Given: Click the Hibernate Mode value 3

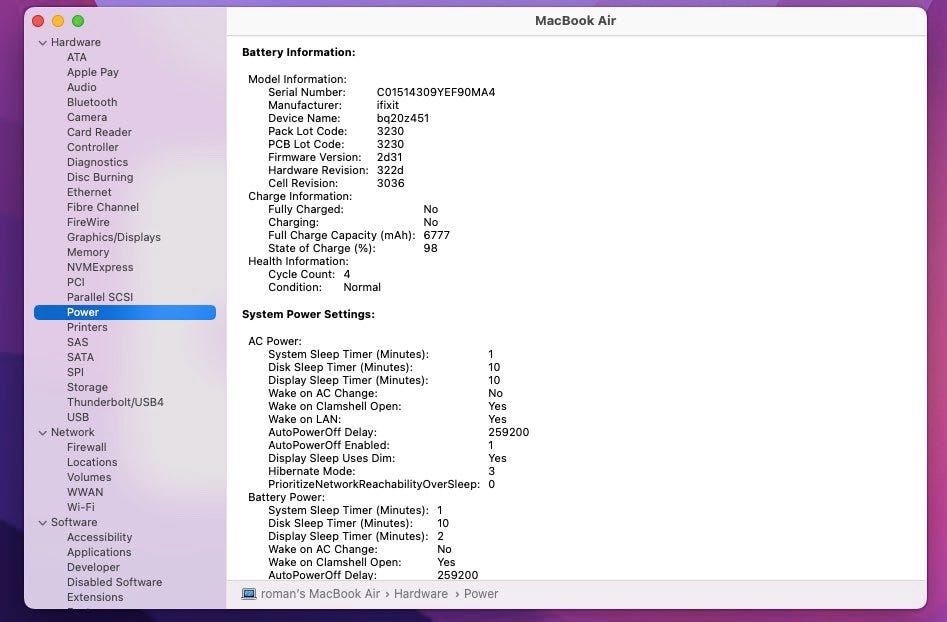Looking at the screenshot, I should point(492,471).
